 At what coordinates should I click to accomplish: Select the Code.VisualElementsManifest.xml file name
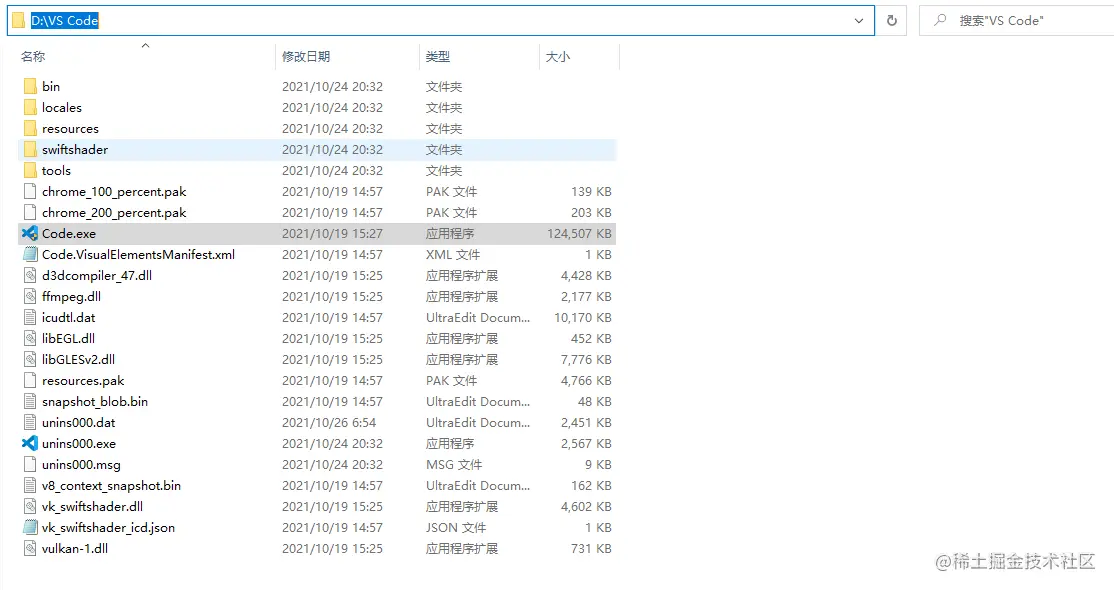[x=139, y=254]
